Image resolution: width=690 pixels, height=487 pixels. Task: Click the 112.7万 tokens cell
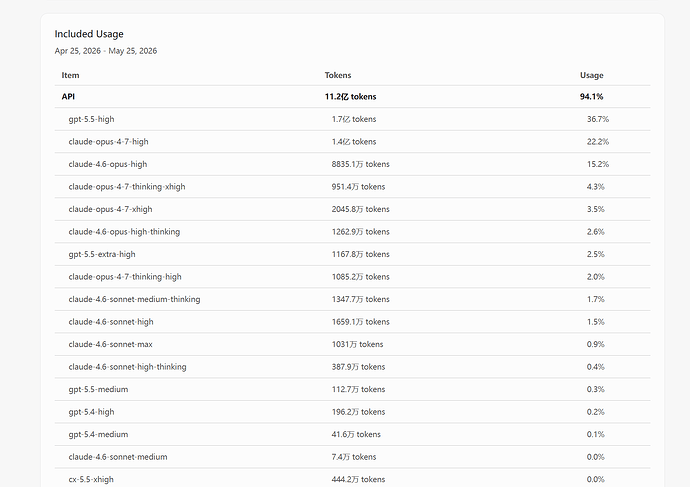(358, 389)
